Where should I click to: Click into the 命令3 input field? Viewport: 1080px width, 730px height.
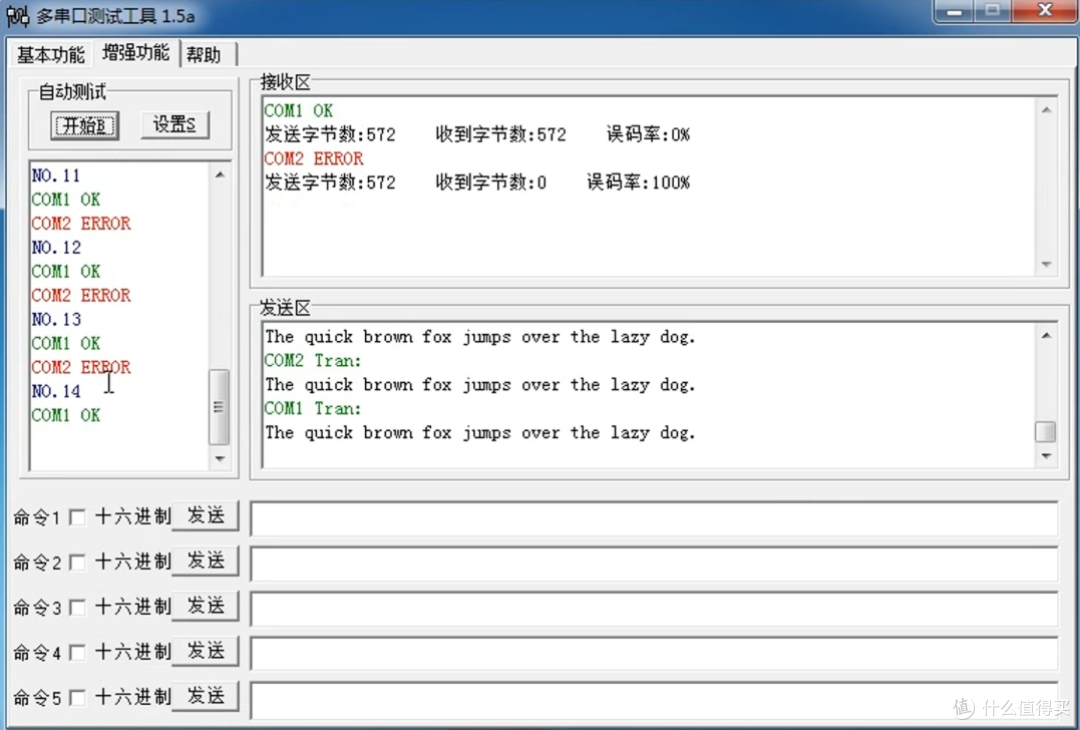pyautogui.click(x=654, y=609)
